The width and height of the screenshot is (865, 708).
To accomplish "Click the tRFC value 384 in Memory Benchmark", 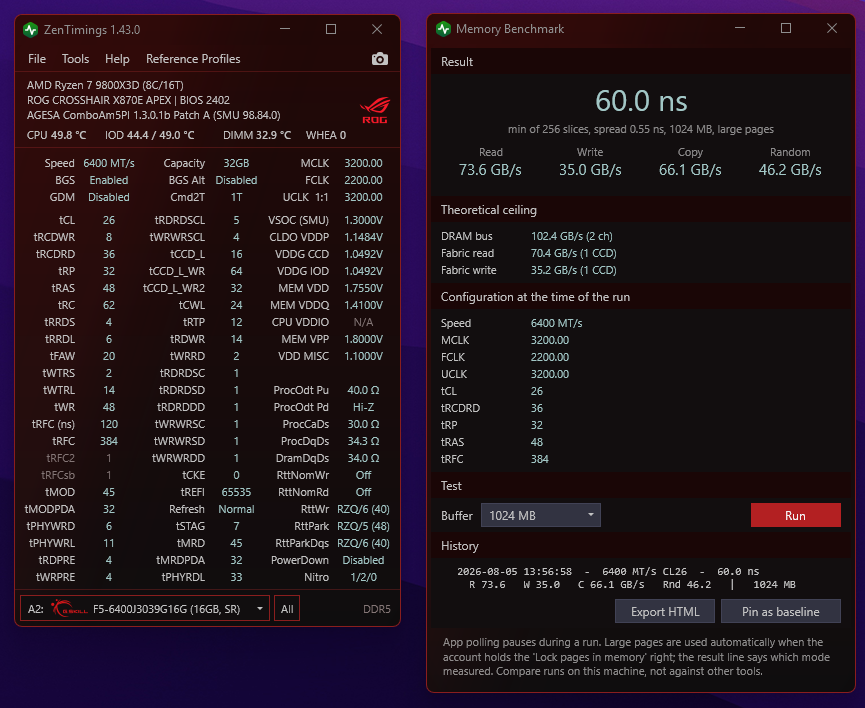I will [x=540, y=459].
